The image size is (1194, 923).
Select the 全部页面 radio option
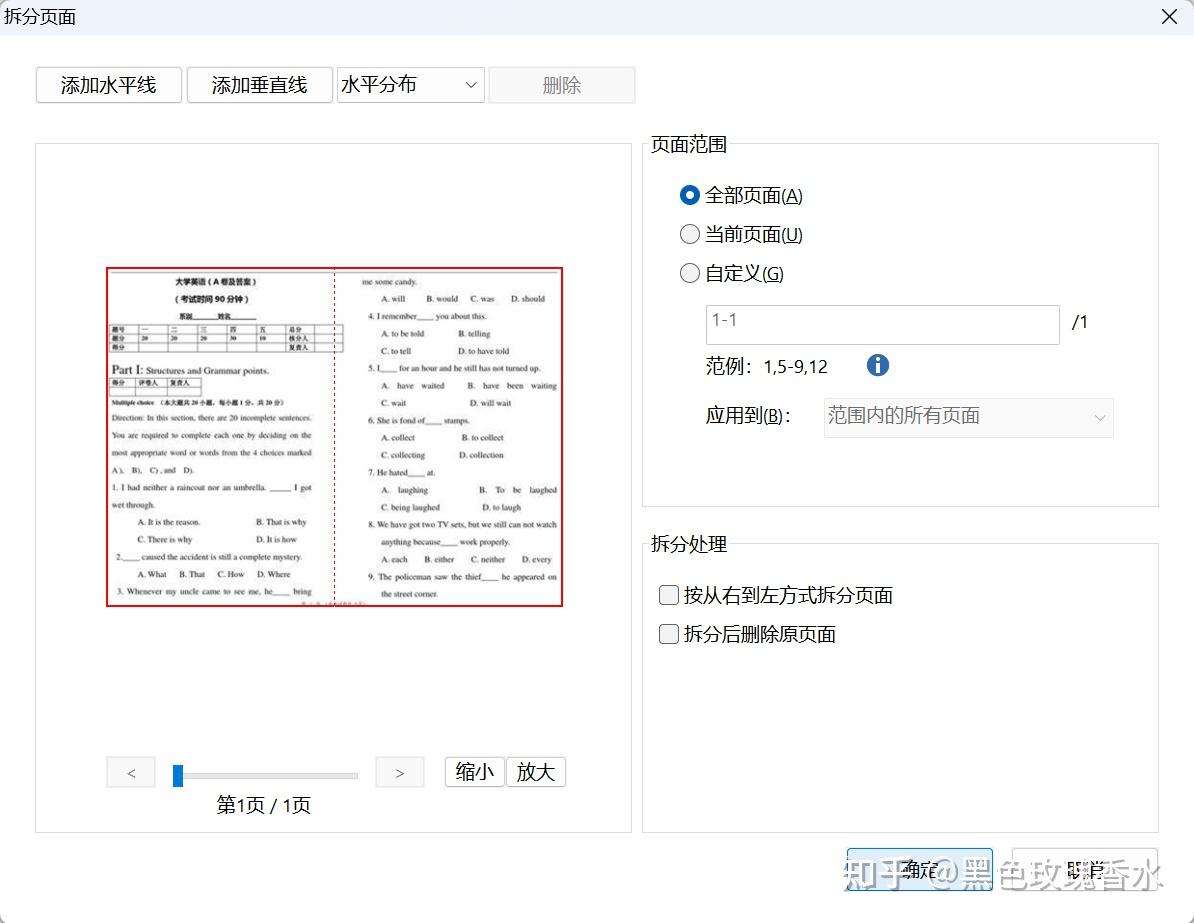point(689,195)
